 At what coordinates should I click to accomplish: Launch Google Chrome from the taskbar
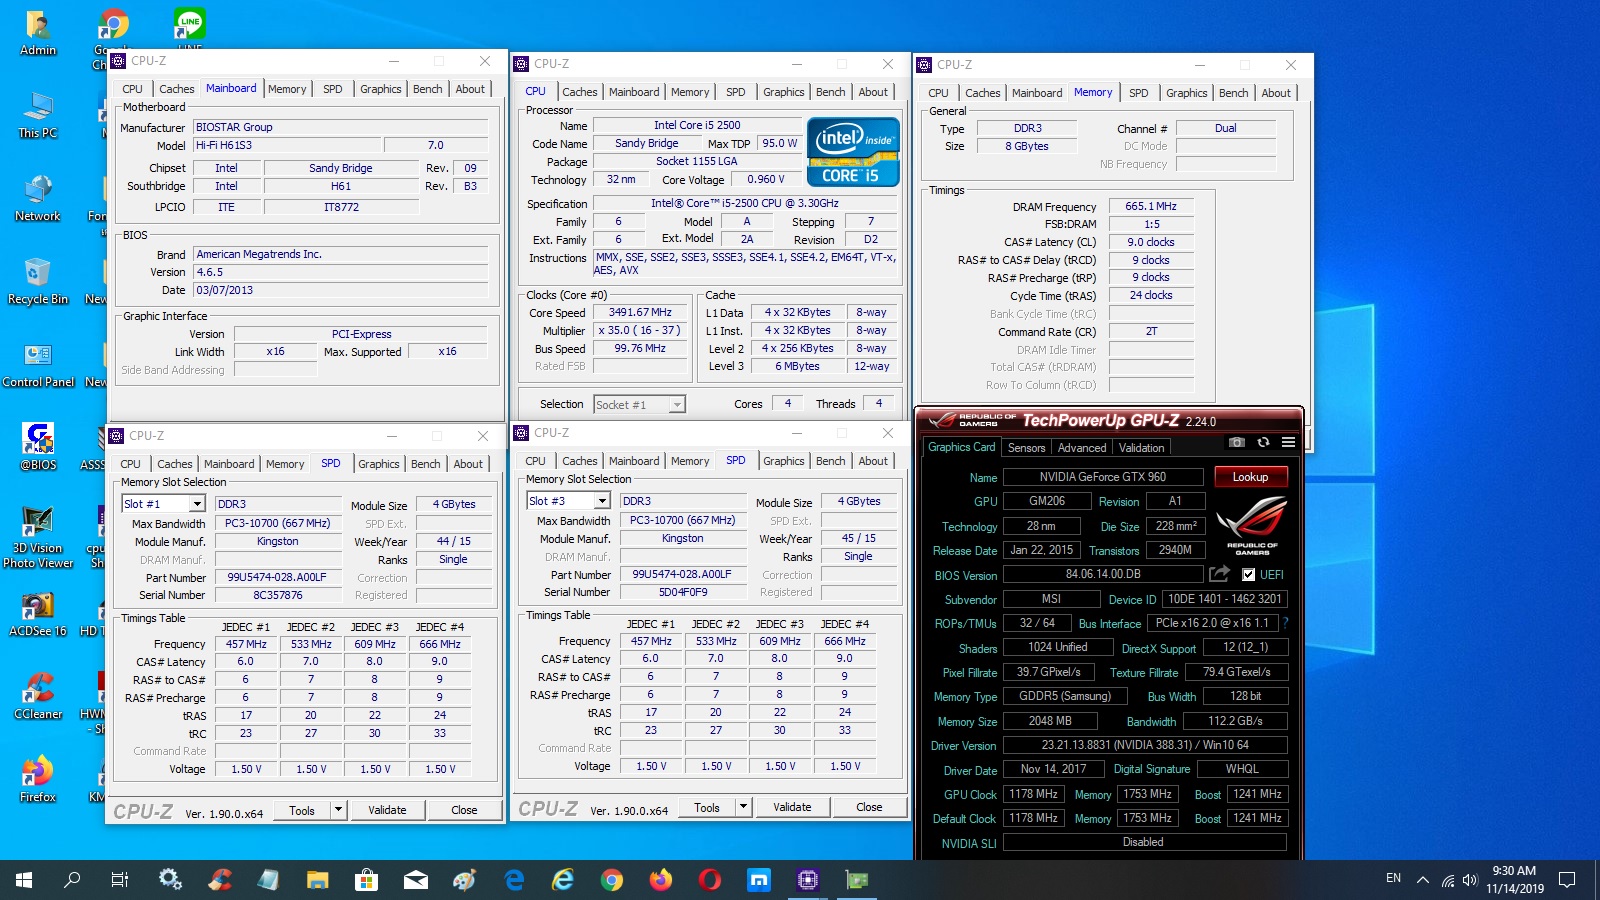pos(612,880)
